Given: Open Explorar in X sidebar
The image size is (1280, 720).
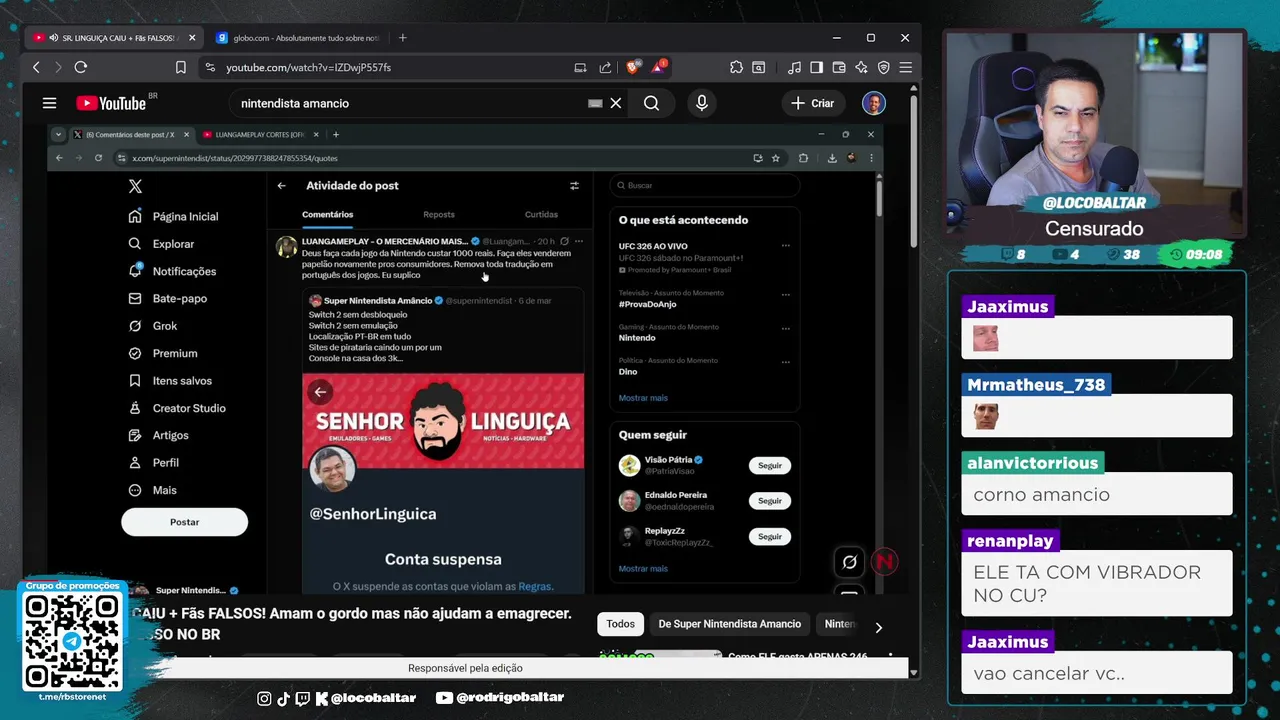Looking at the screenshot, I should [160, 244].
